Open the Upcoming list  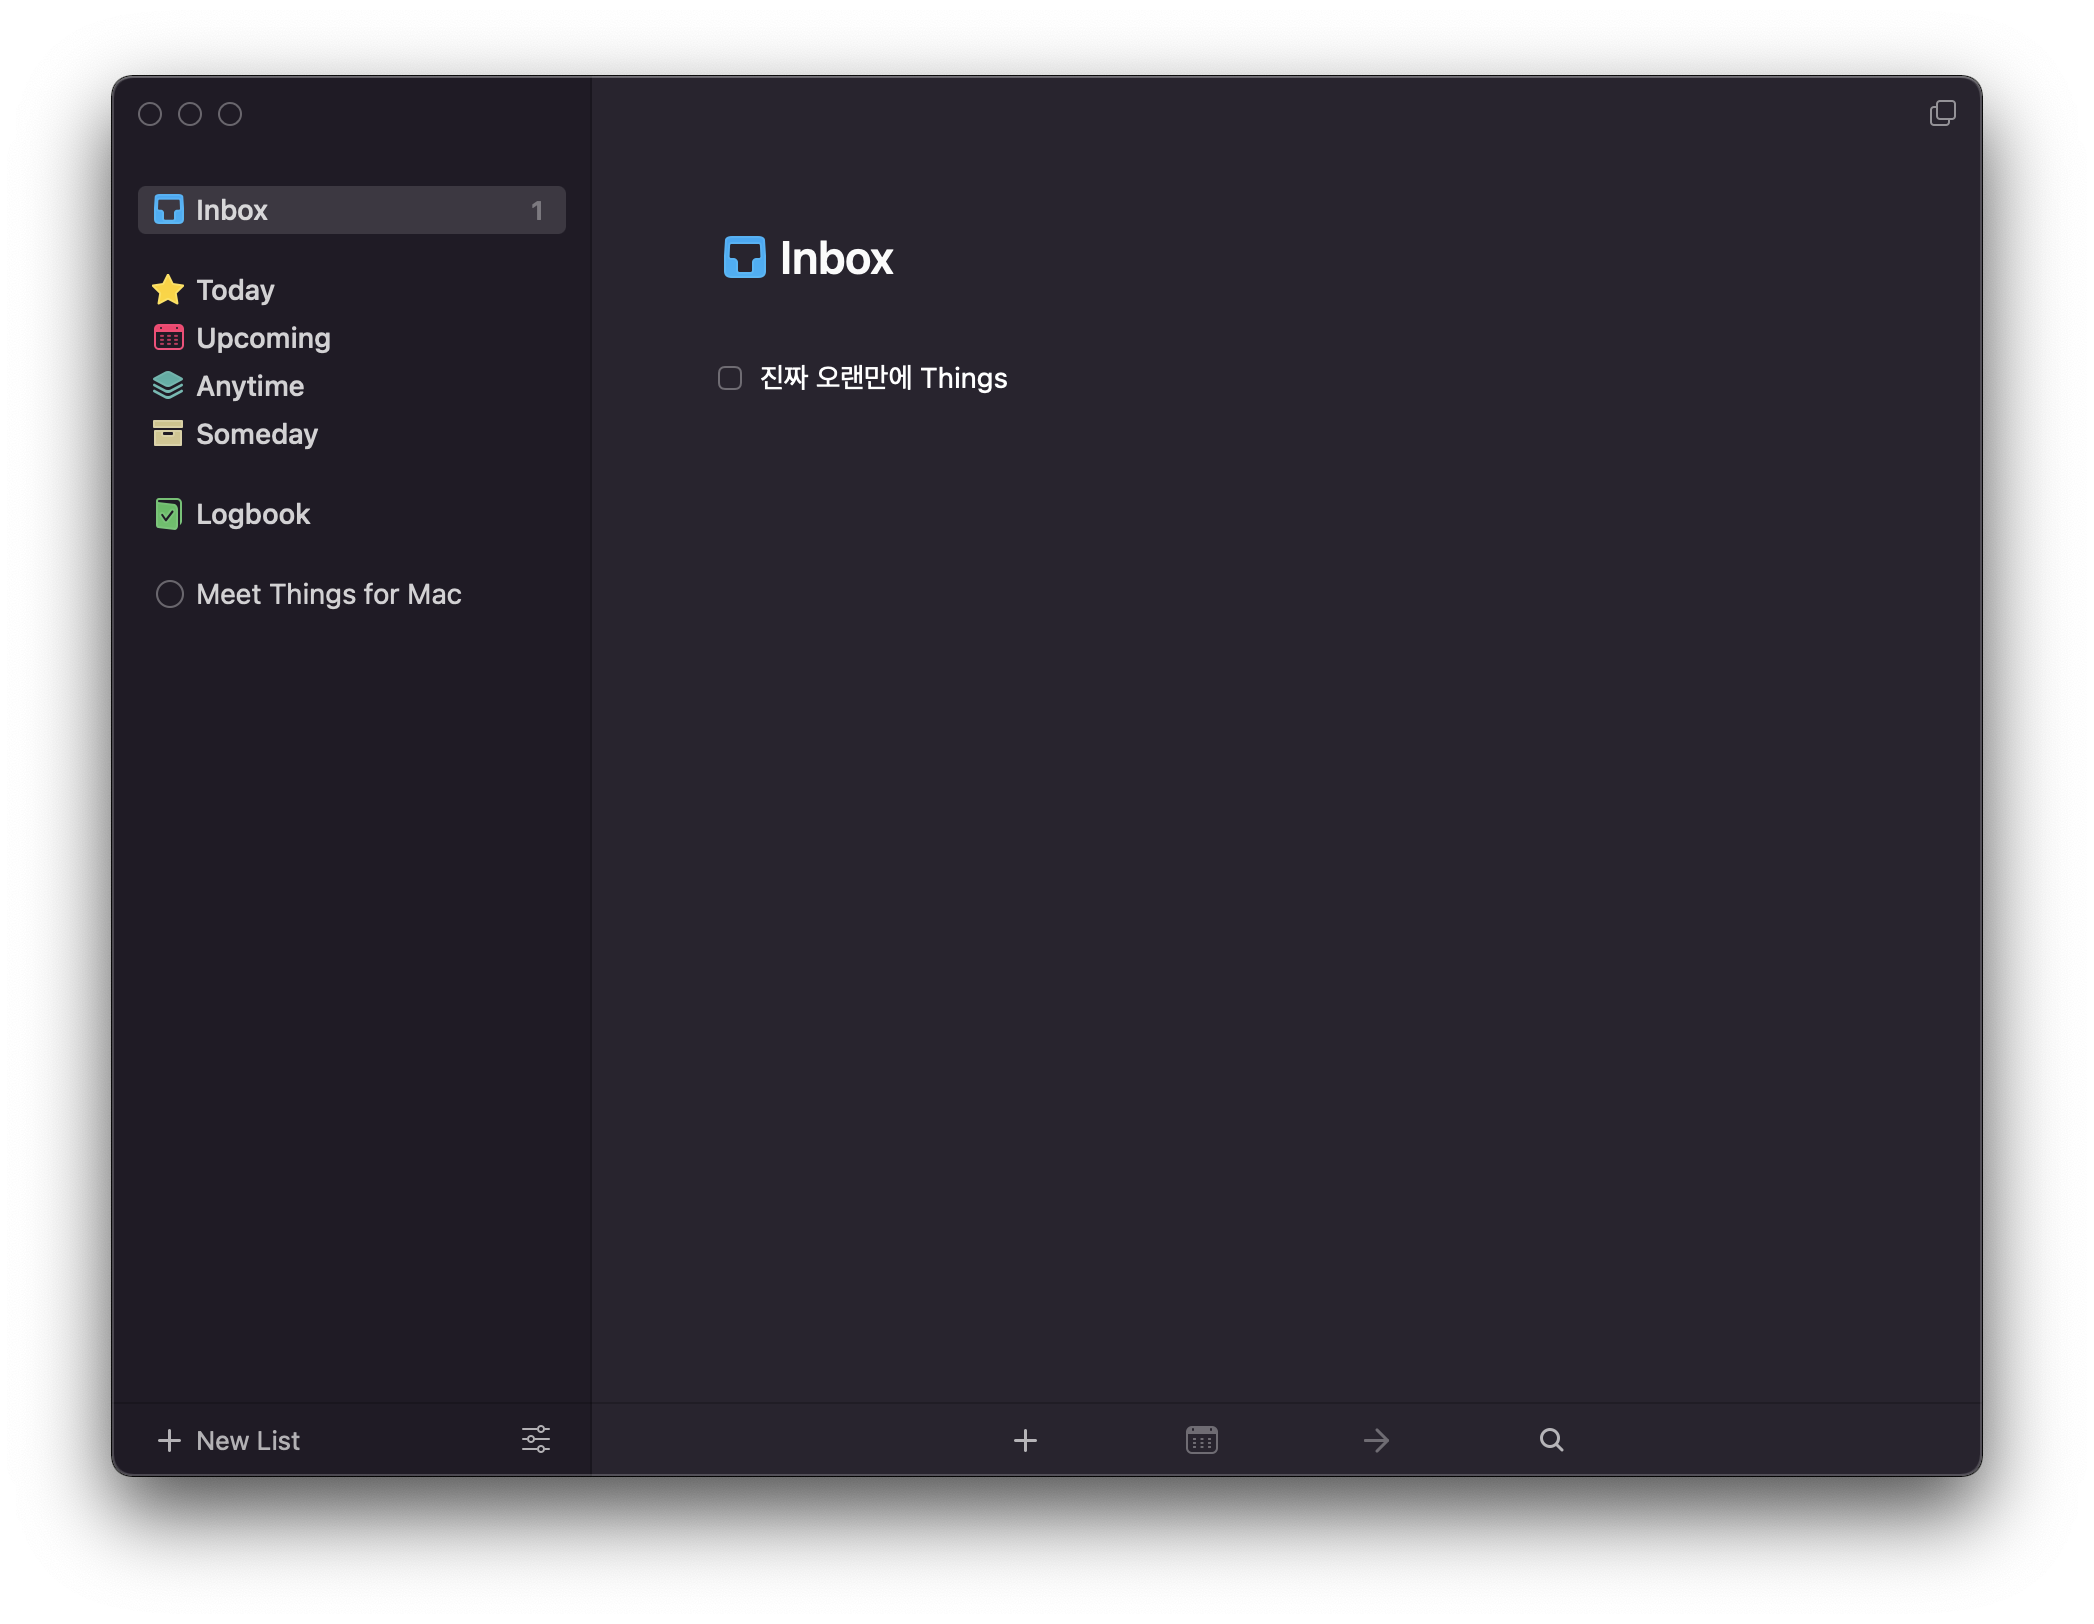[x=263, y=338]
